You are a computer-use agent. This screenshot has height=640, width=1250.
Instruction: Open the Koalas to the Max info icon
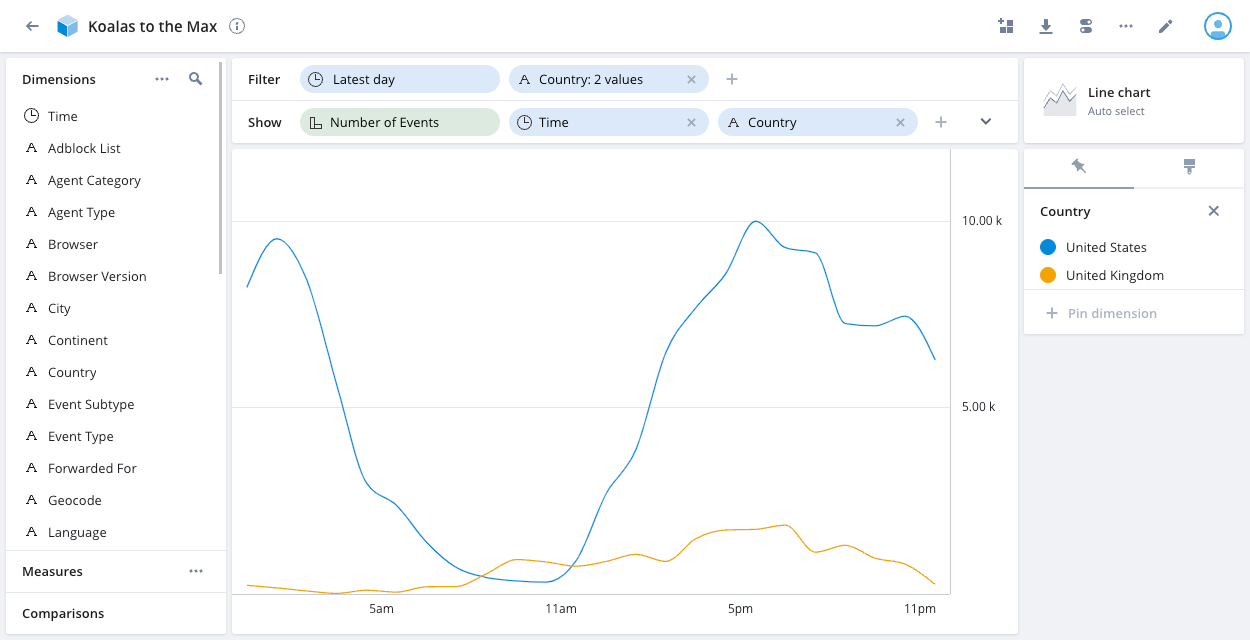point(237,27)
